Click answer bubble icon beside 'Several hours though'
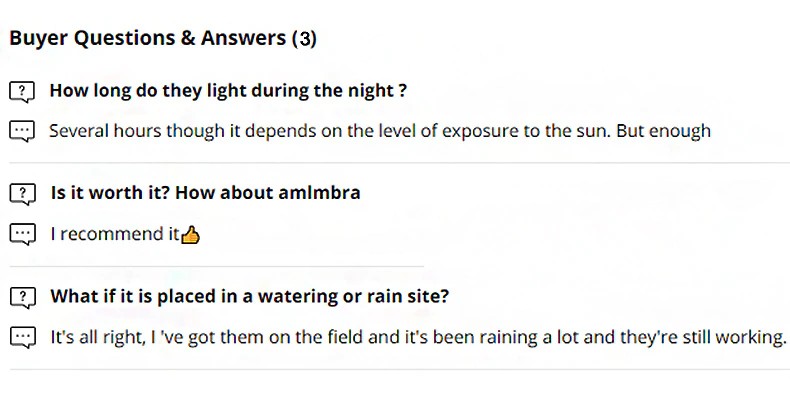The width and height of the screenshot is (790, 400). click(22, 131)
